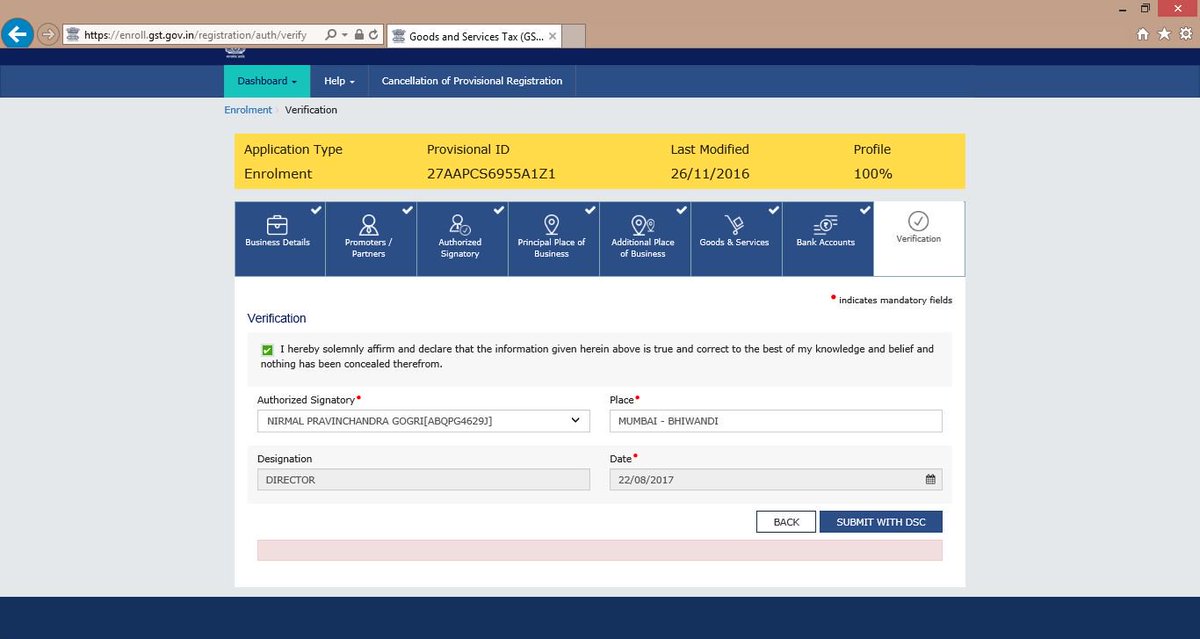This screenshot has height=639, width=1200.
Task: Expand the Dashboard dropdown menu
Action: pyautogui.click(x=267, y=81)
